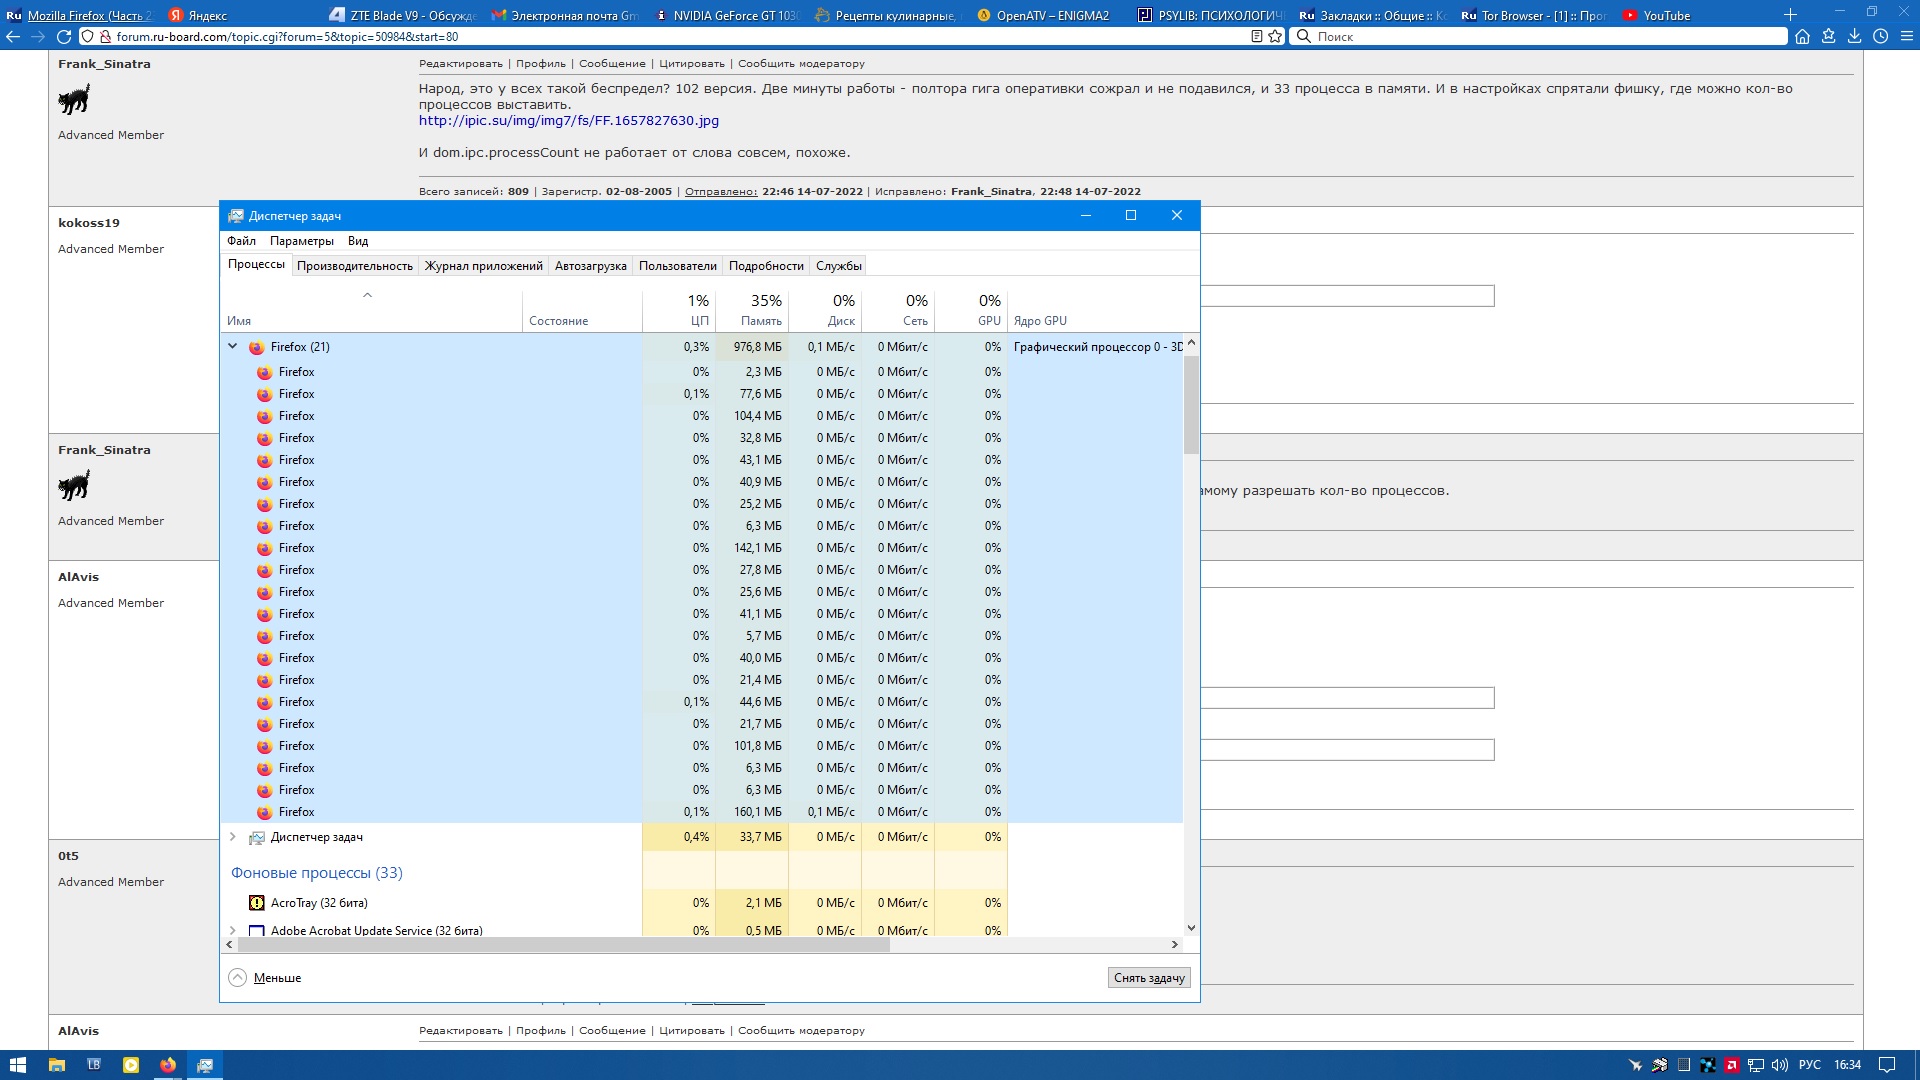The image size is (1920, 1080).
Task: Switch to the YouTube browser tab
Action: (x=1695, y=15)
